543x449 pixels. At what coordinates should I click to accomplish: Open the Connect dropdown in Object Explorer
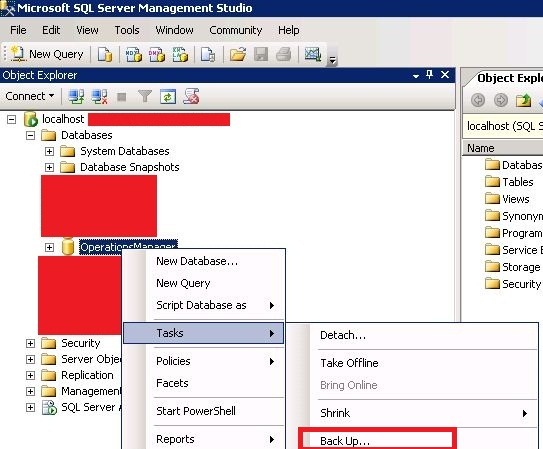coord(30,96)
